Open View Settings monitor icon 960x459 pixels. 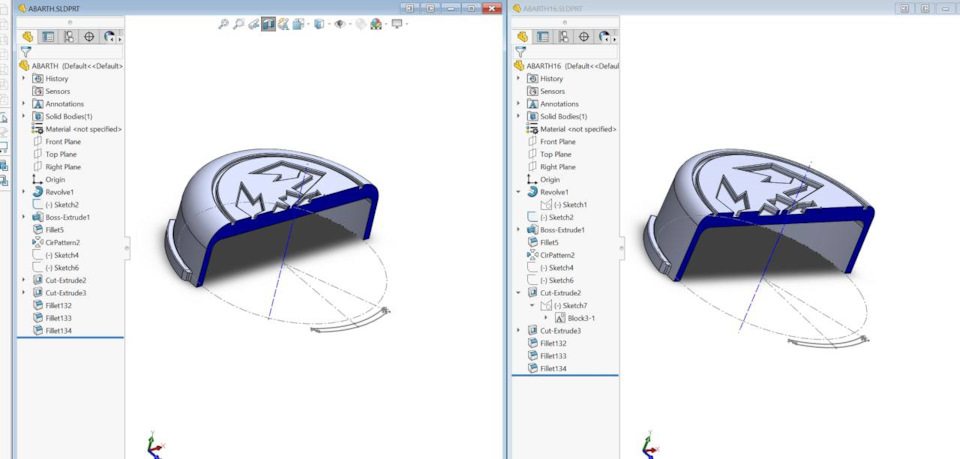pos(397,24)
